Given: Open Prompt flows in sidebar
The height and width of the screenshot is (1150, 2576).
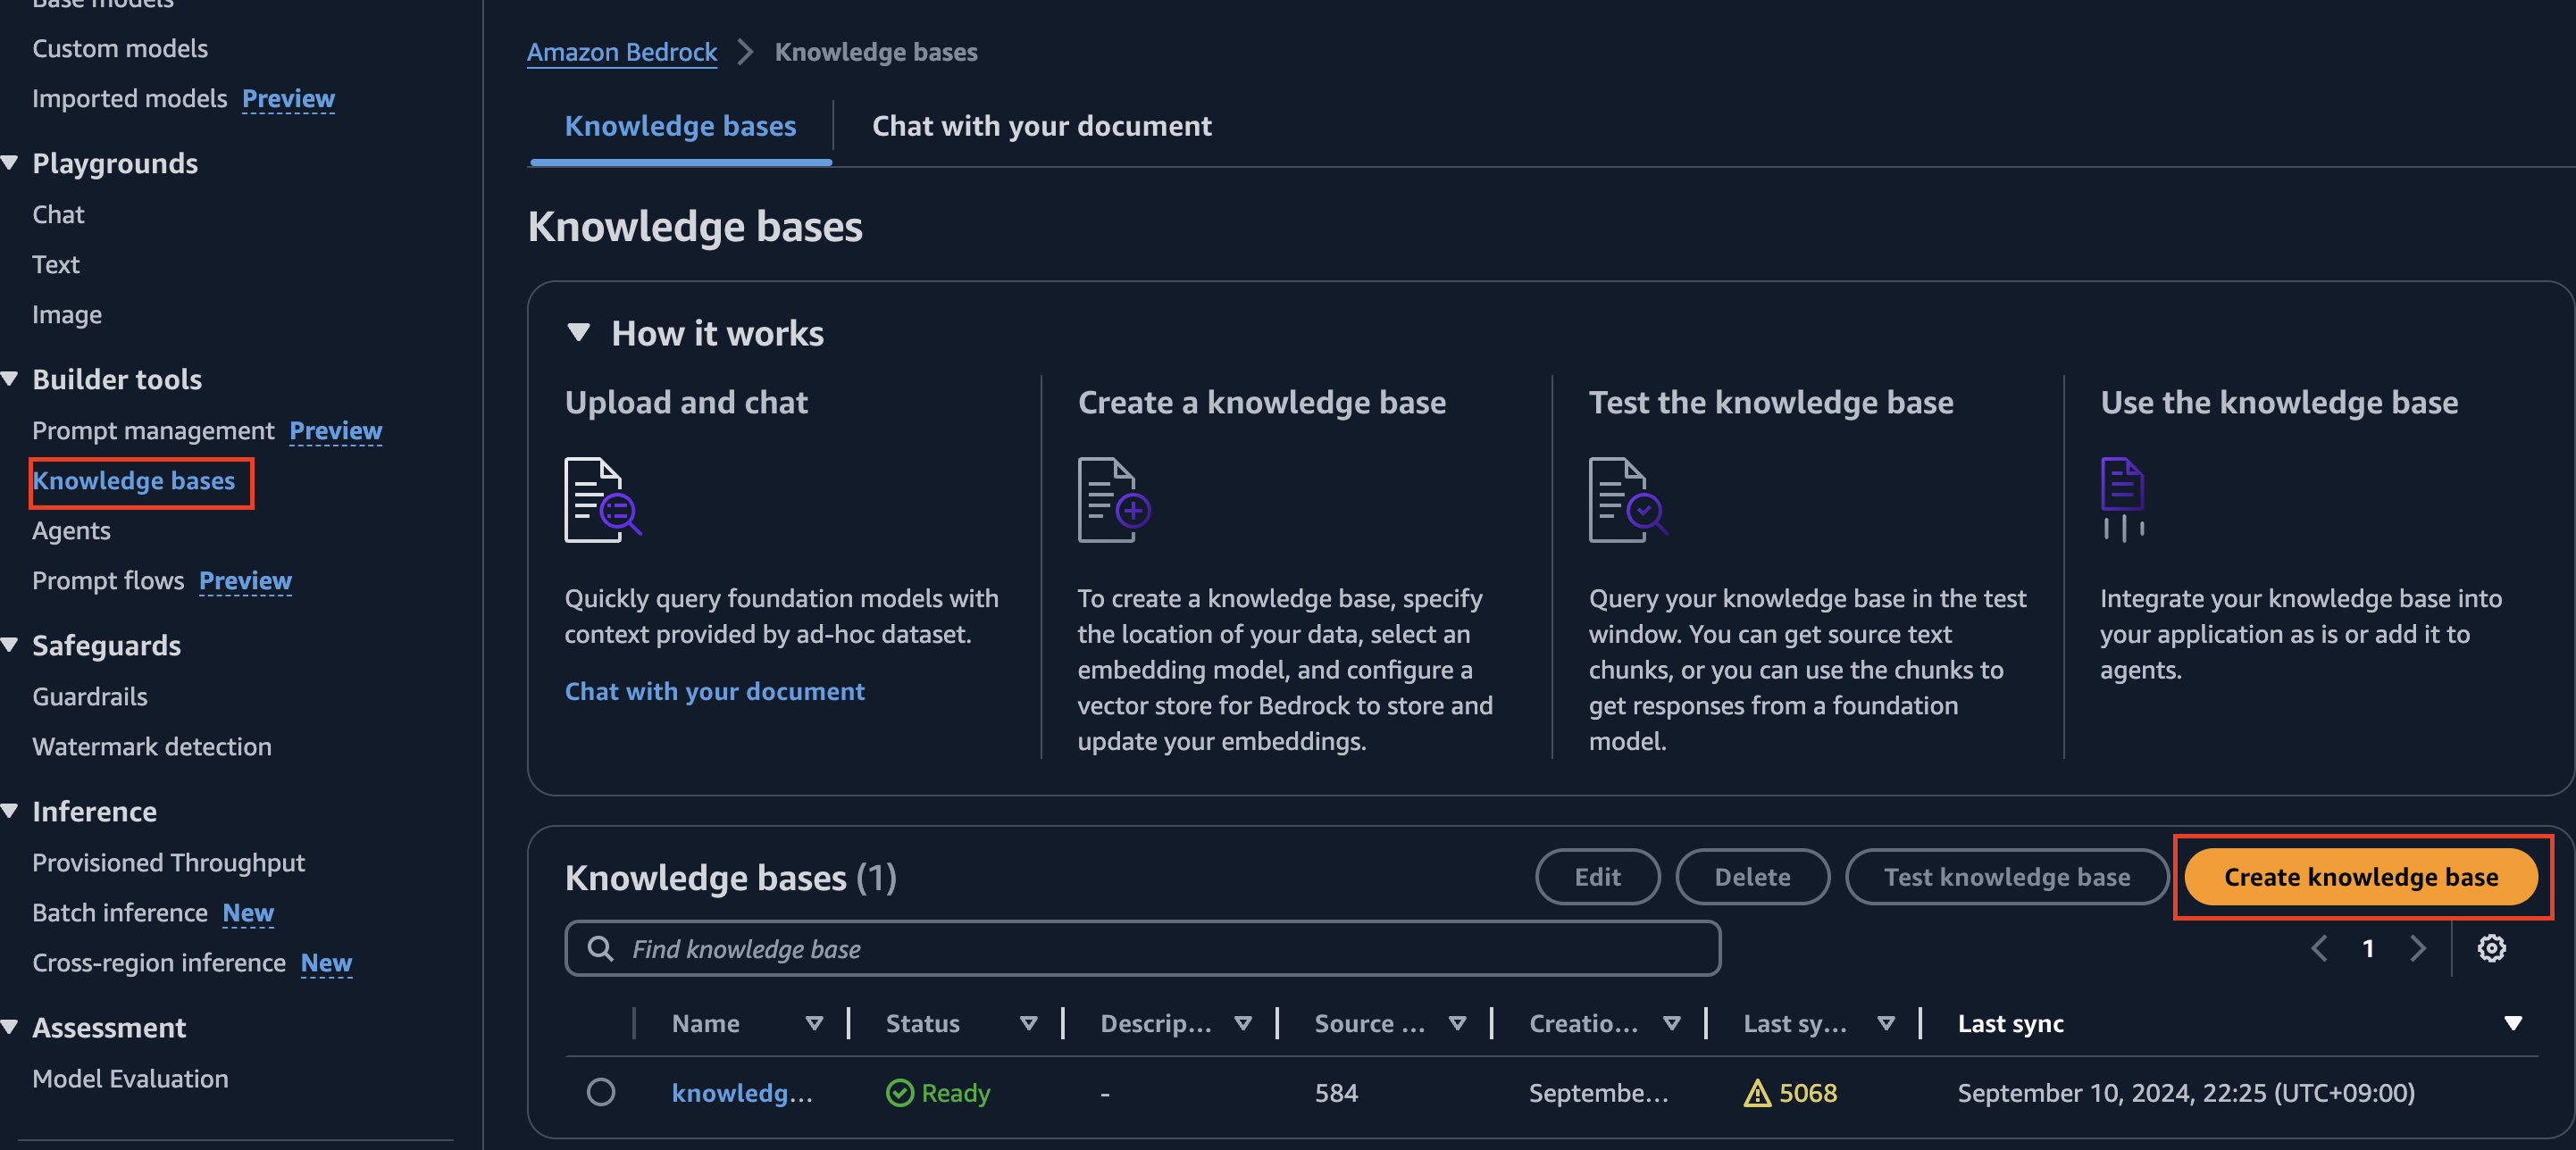Looking at the screenshot, I should 108,580.
